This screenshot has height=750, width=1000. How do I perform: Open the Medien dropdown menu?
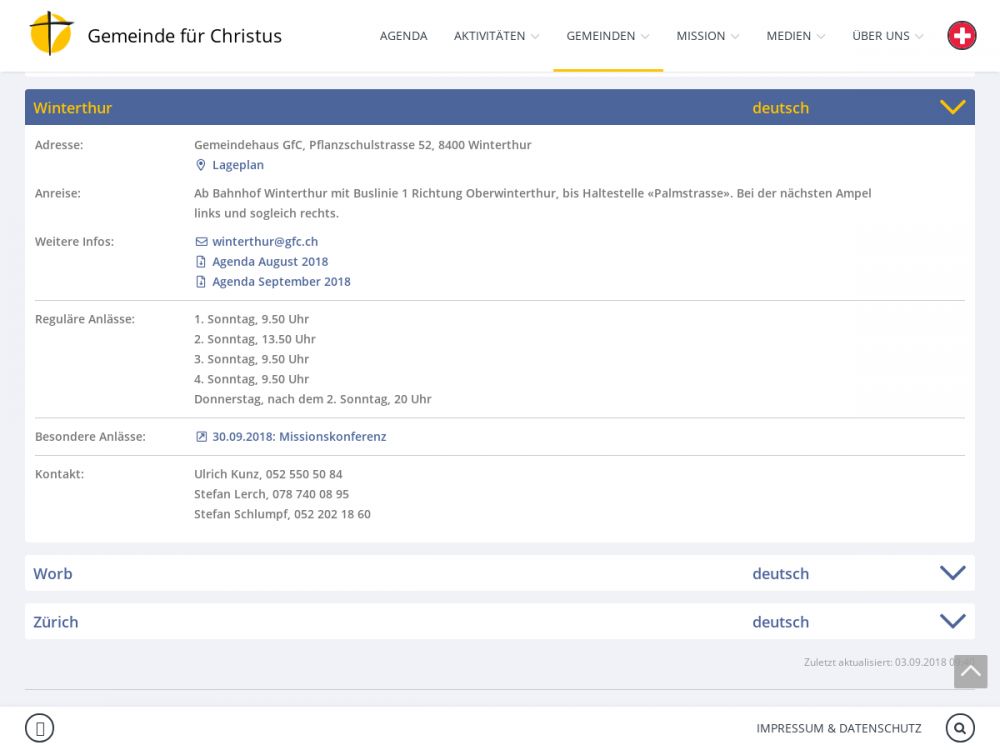click(x=795, y=36)
